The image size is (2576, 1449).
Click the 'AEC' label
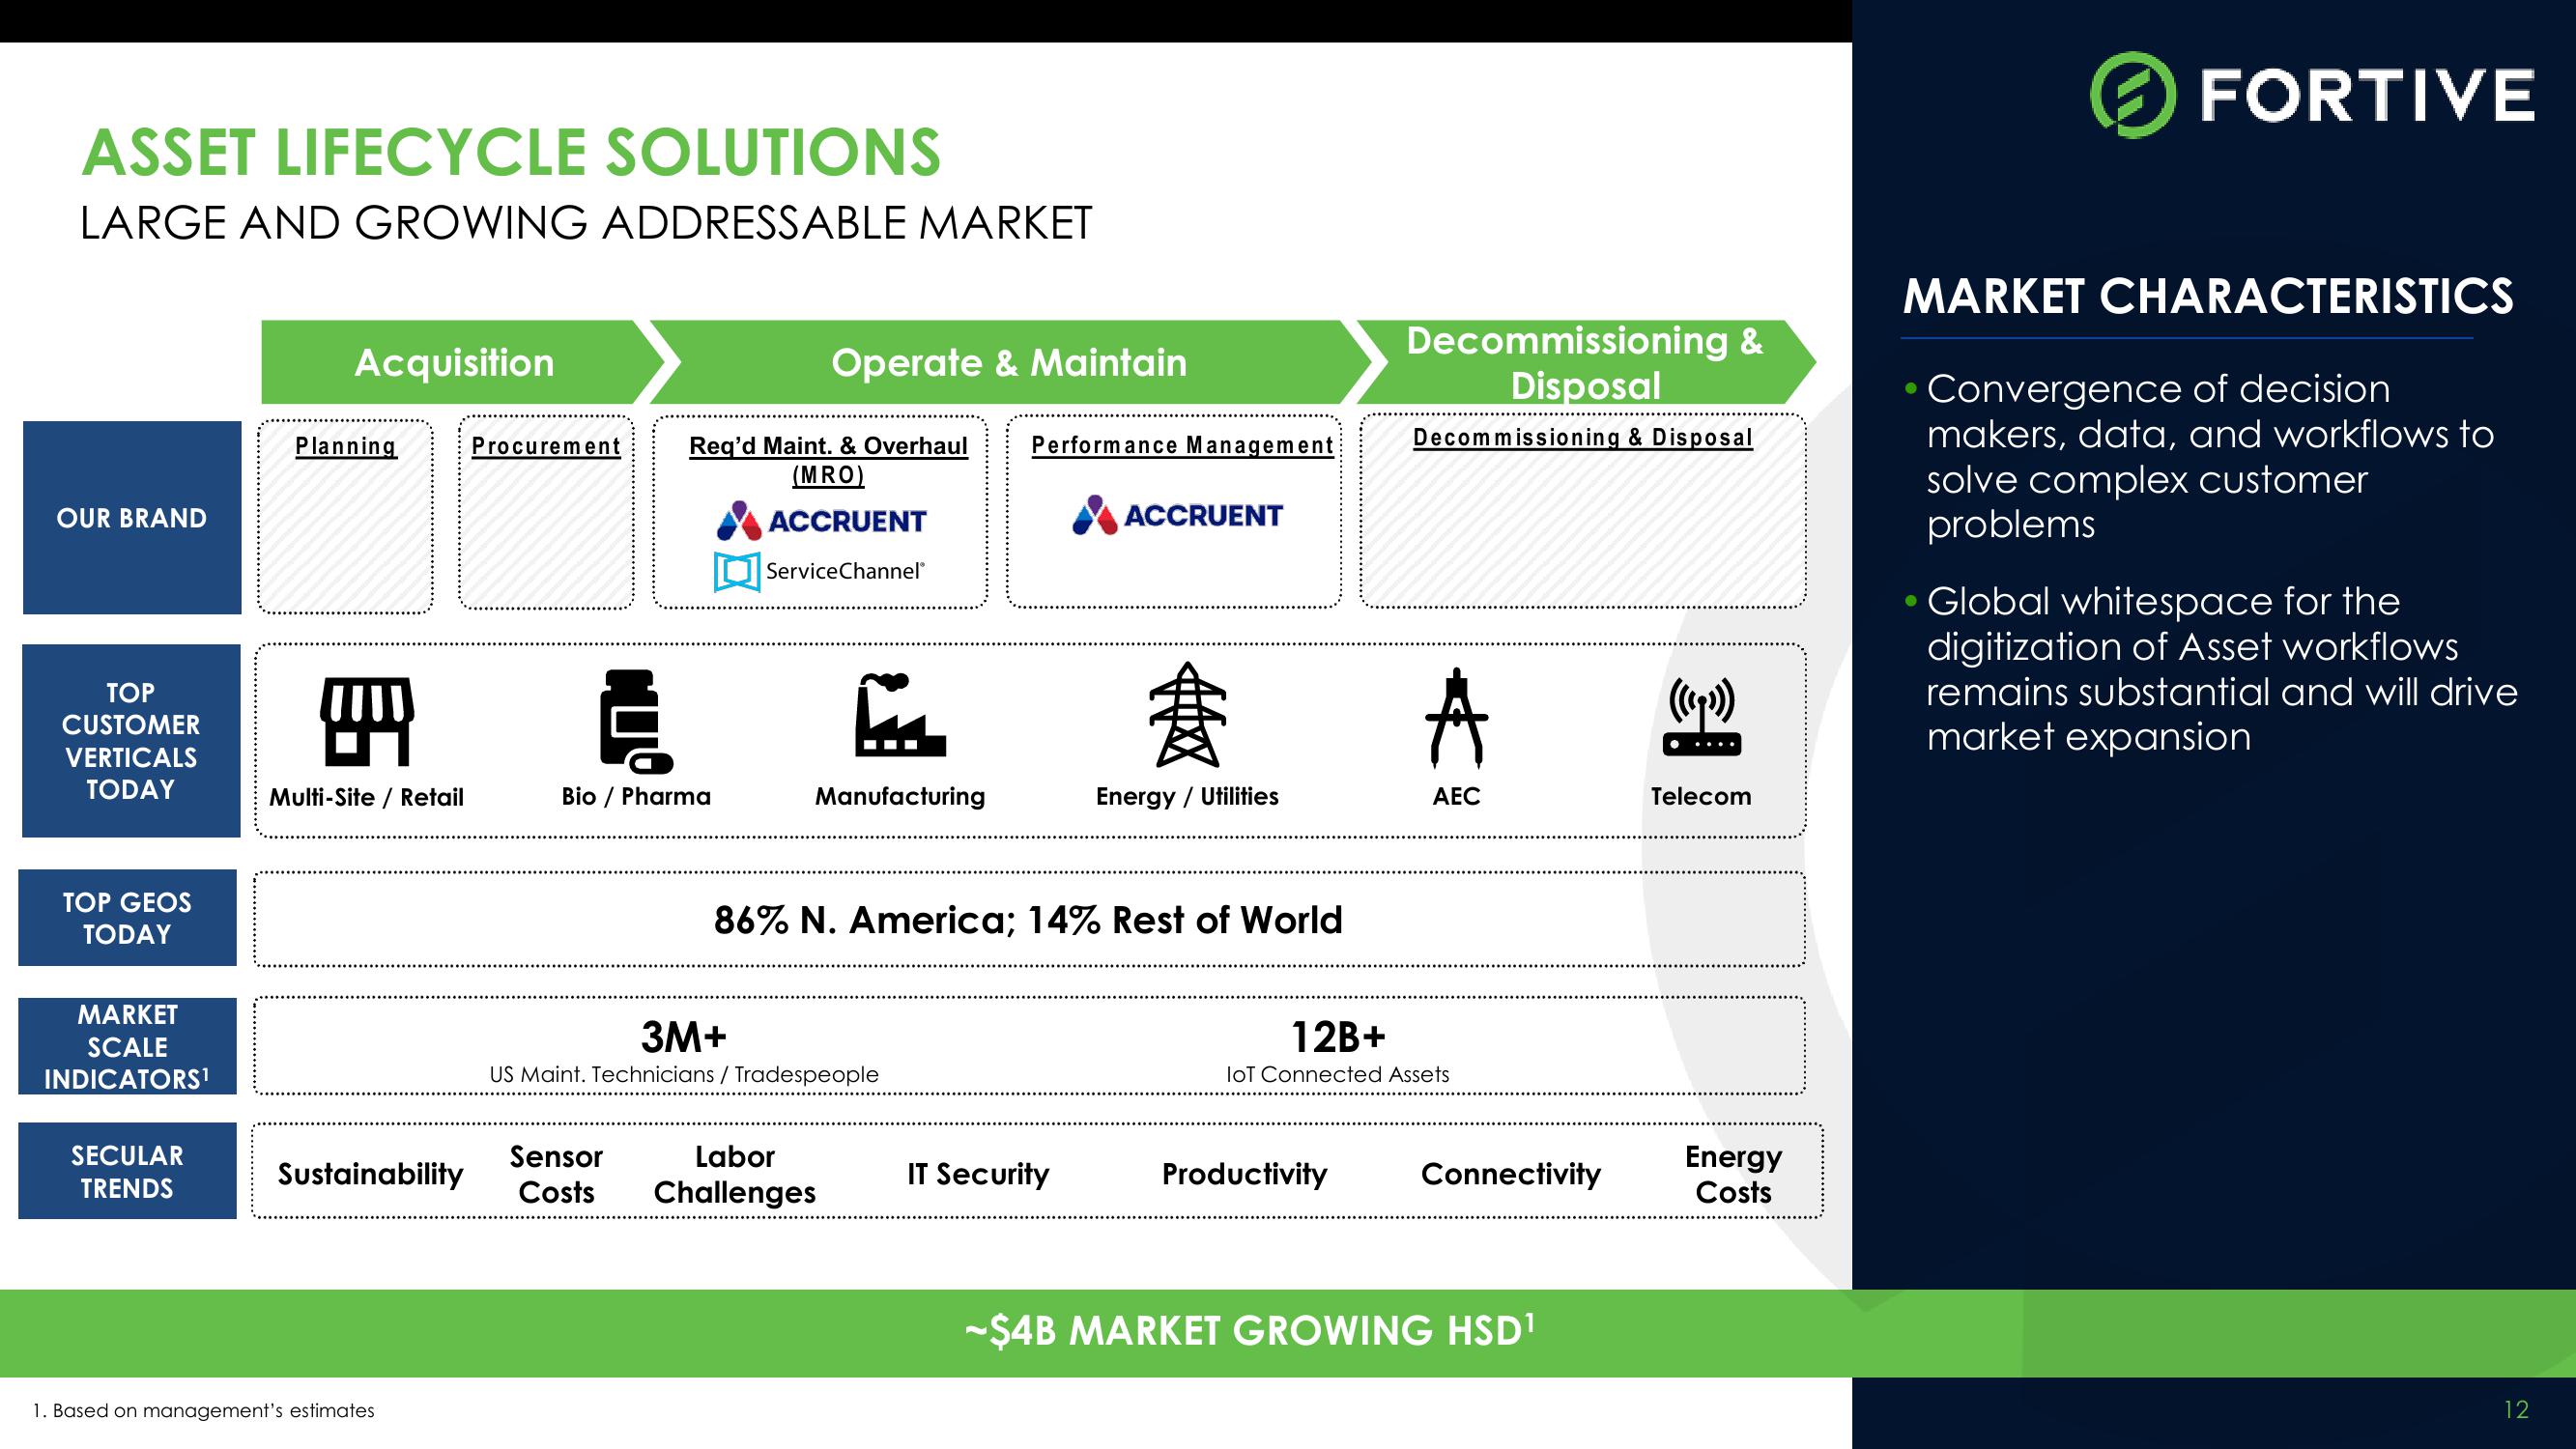(x=1456, y=796)
